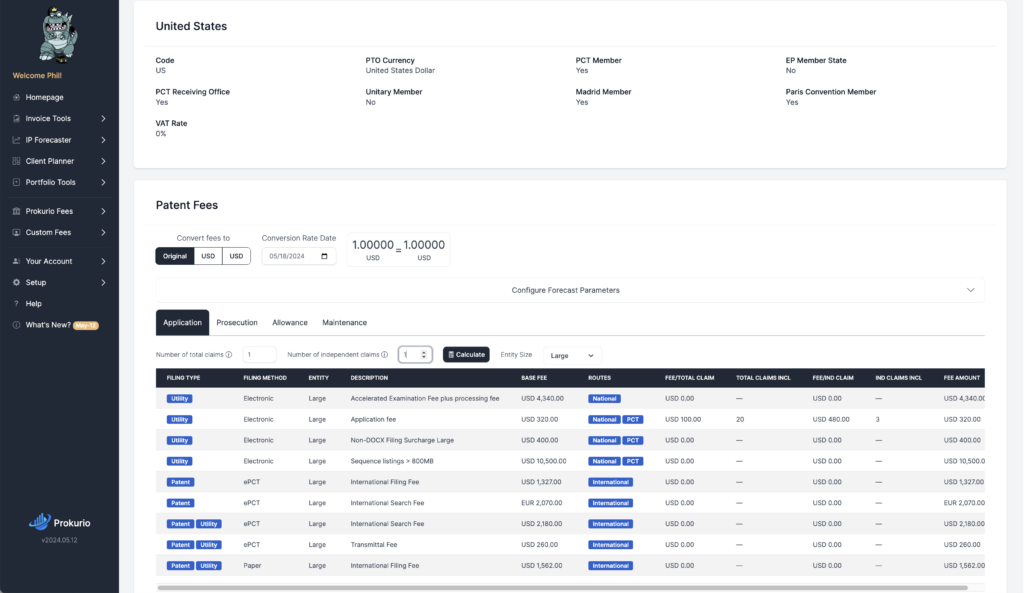Click the Help question mark icon

16,304
